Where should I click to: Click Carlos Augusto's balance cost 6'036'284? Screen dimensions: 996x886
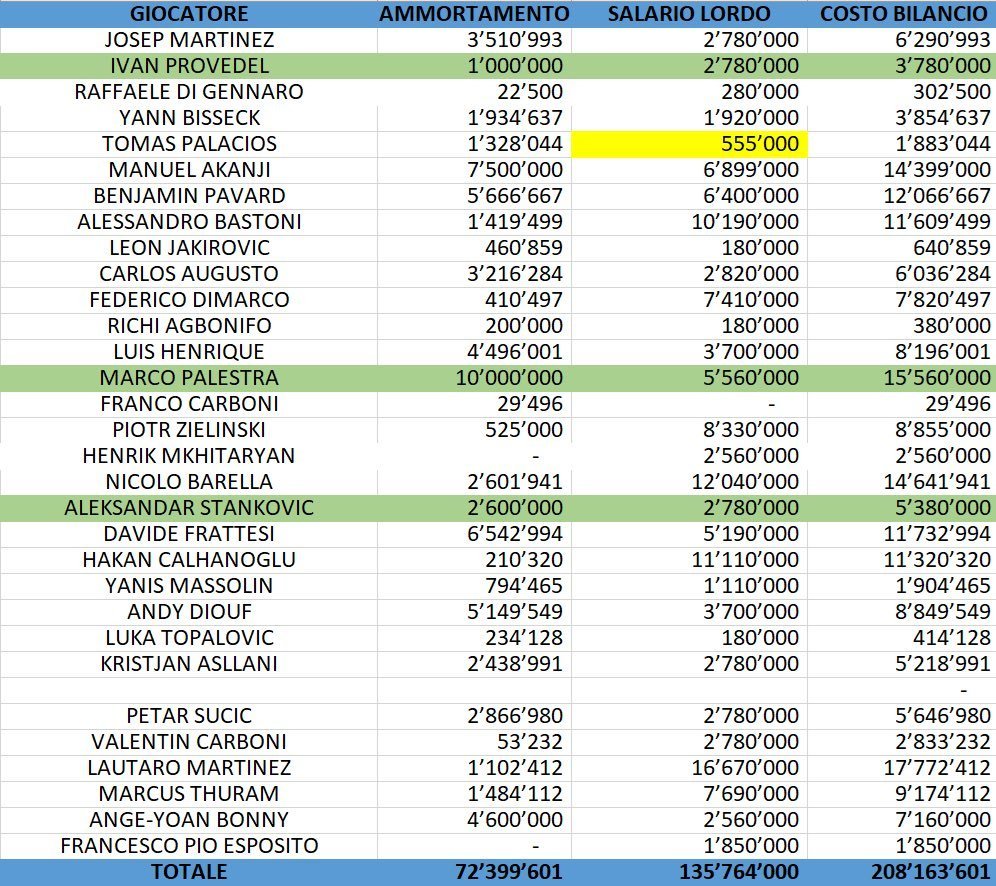902,274
